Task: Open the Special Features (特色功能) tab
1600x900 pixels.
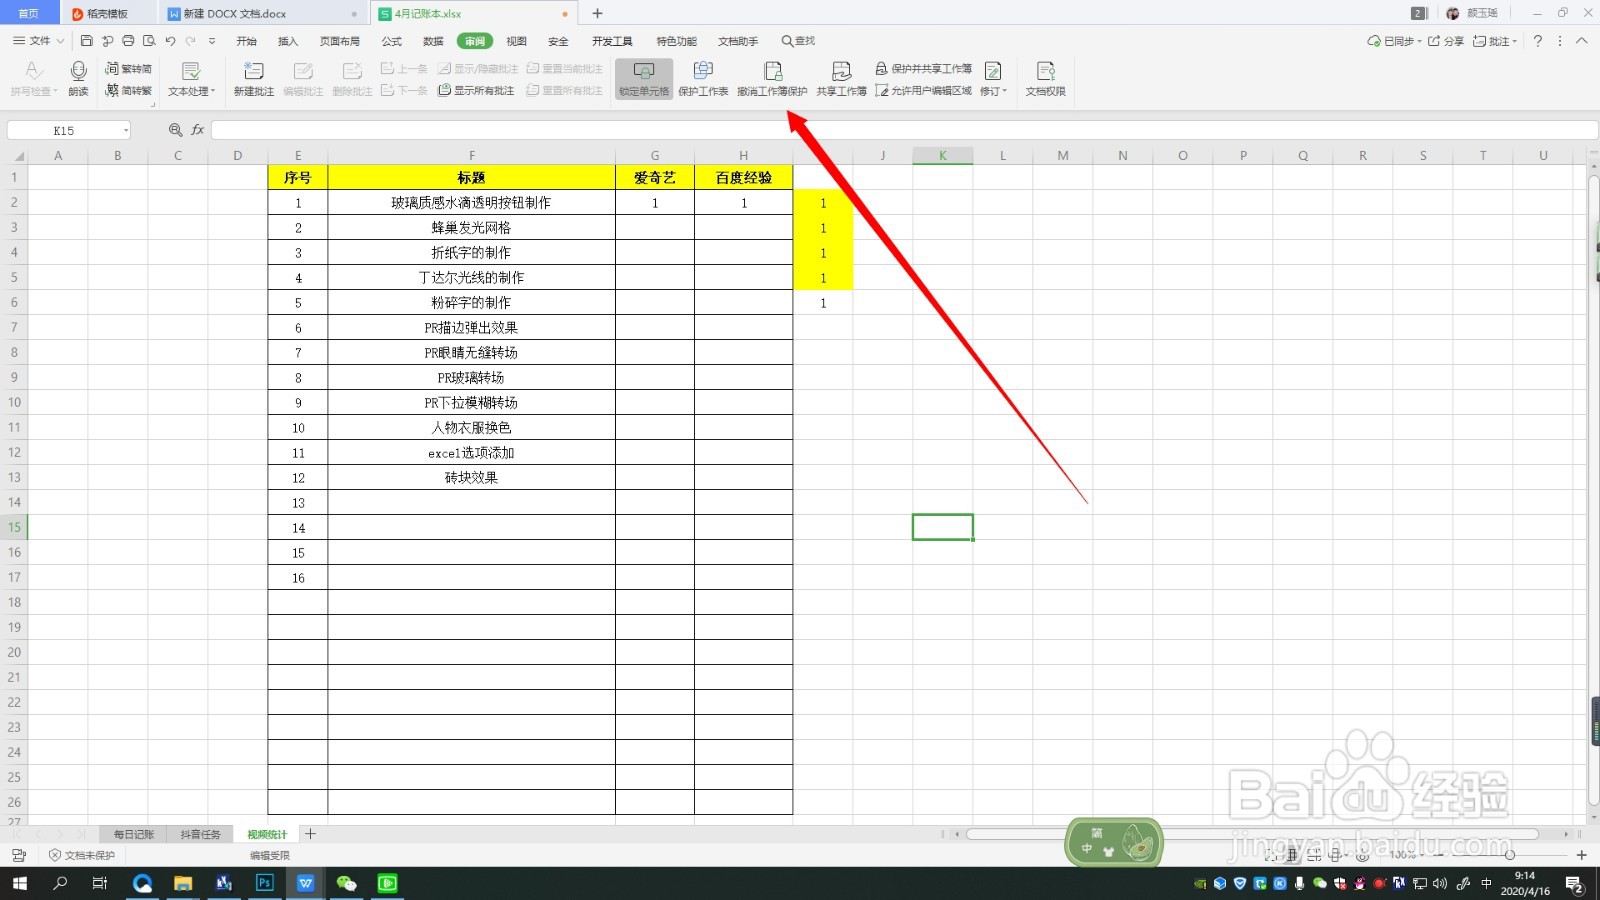Action: click(x=676, y=41)
